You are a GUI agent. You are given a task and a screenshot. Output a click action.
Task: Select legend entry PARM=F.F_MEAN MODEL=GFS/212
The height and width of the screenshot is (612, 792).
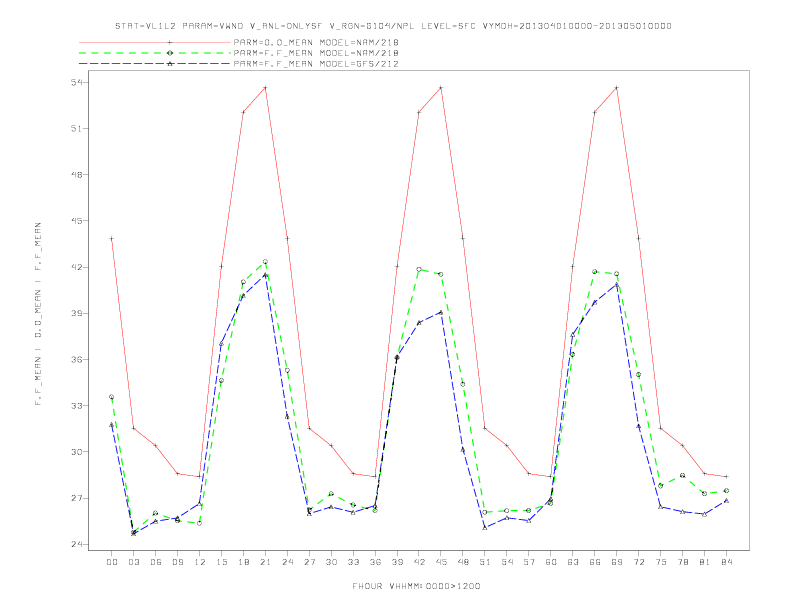tap(316, 64)
